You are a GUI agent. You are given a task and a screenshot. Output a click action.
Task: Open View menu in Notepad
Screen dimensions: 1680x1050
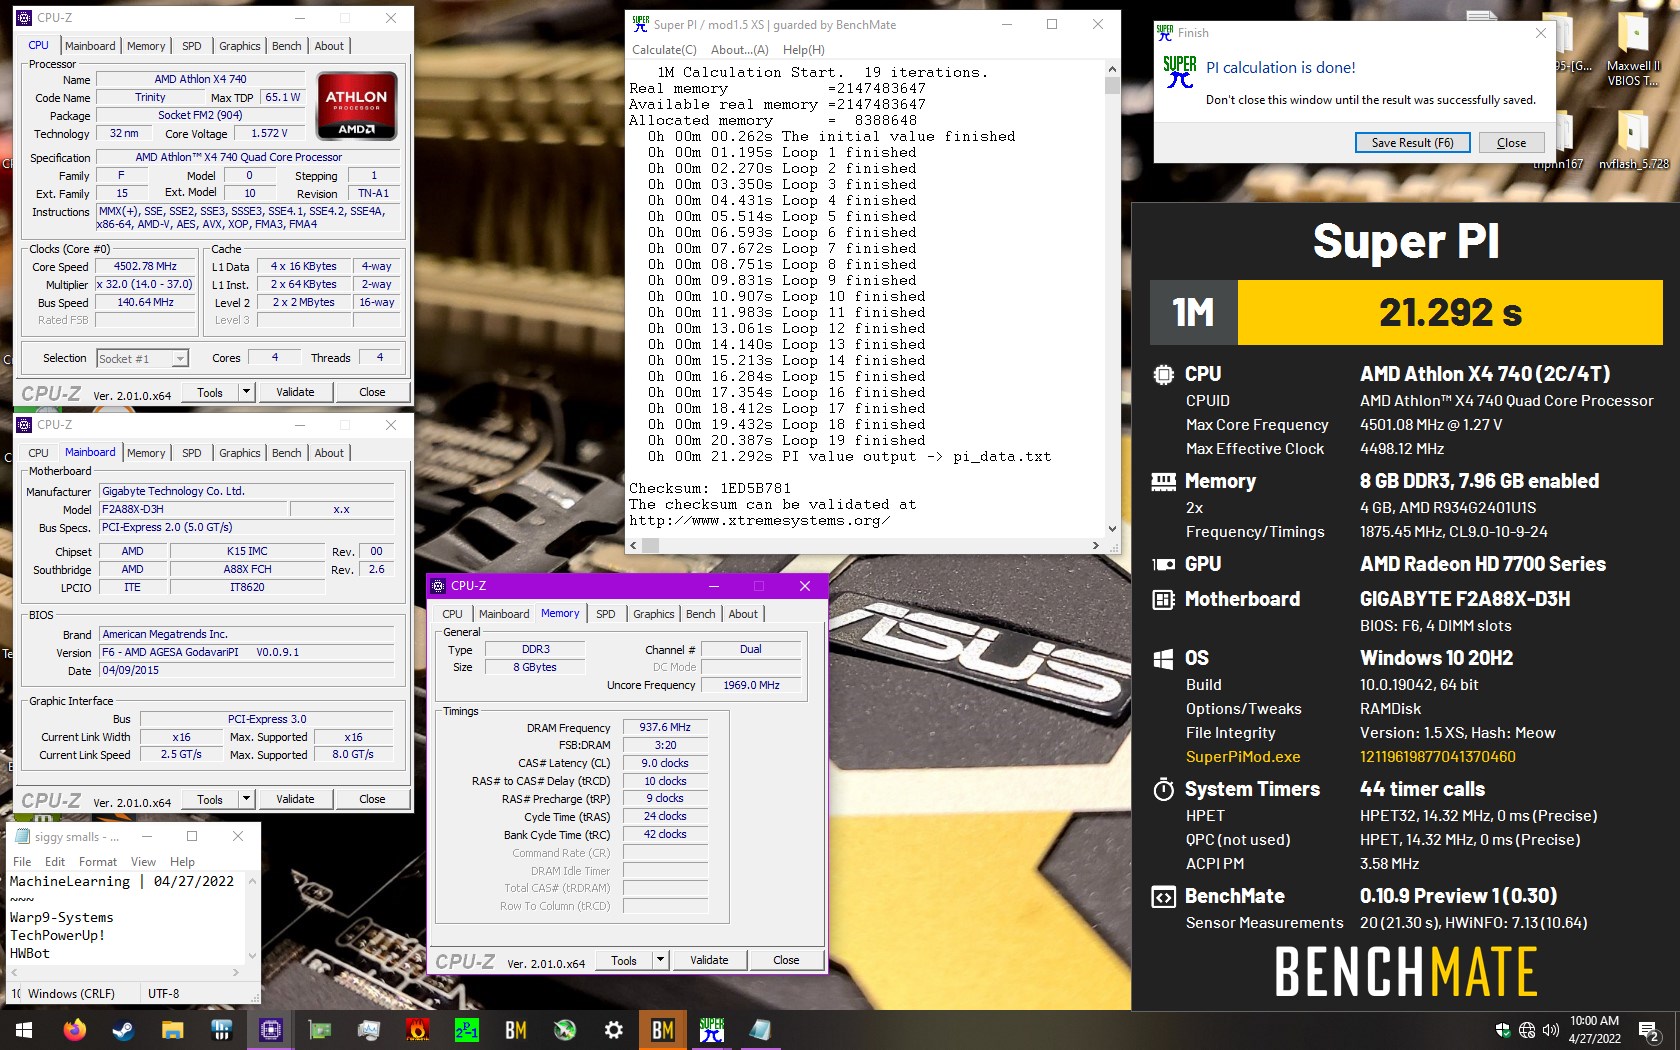click(x=143, y=862)
